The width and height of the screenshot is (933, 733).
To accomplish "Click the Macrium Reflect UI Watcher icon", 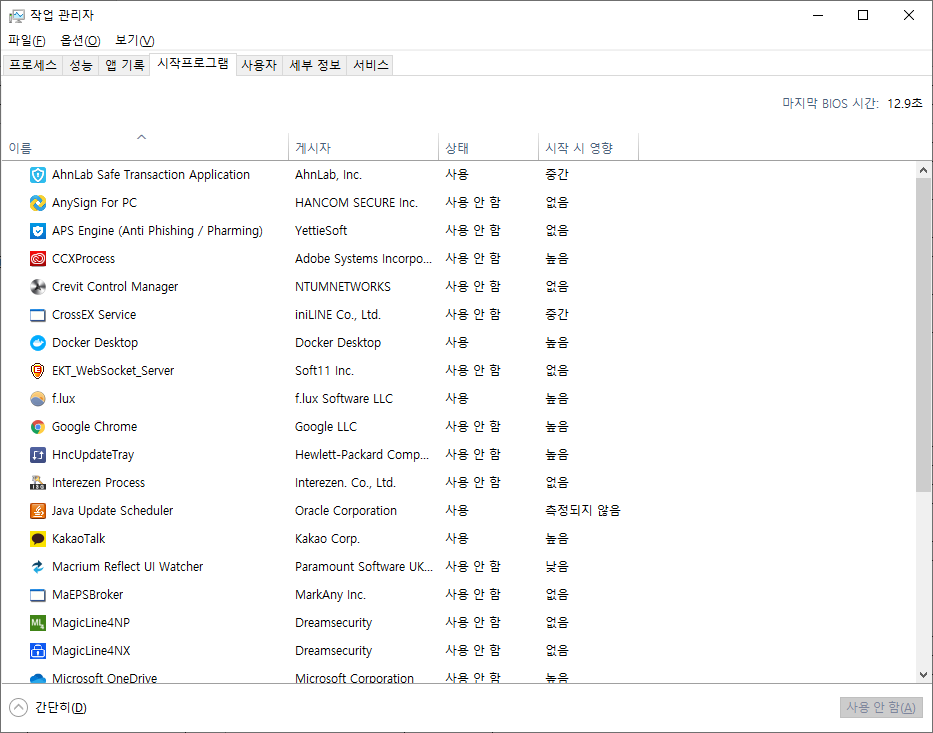I will click(37, 566).
